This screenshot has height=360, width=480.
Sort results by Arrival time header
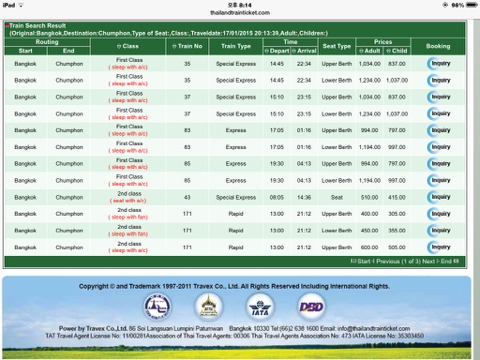coord(304,51)
